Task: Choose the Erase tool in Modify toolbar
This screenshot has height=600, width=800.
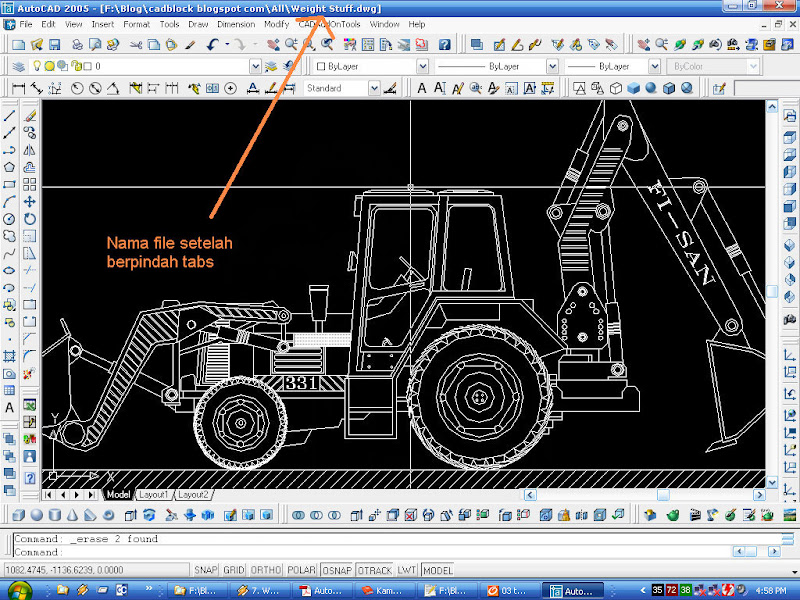Action: pyautogui.click(x=30, y=115)
